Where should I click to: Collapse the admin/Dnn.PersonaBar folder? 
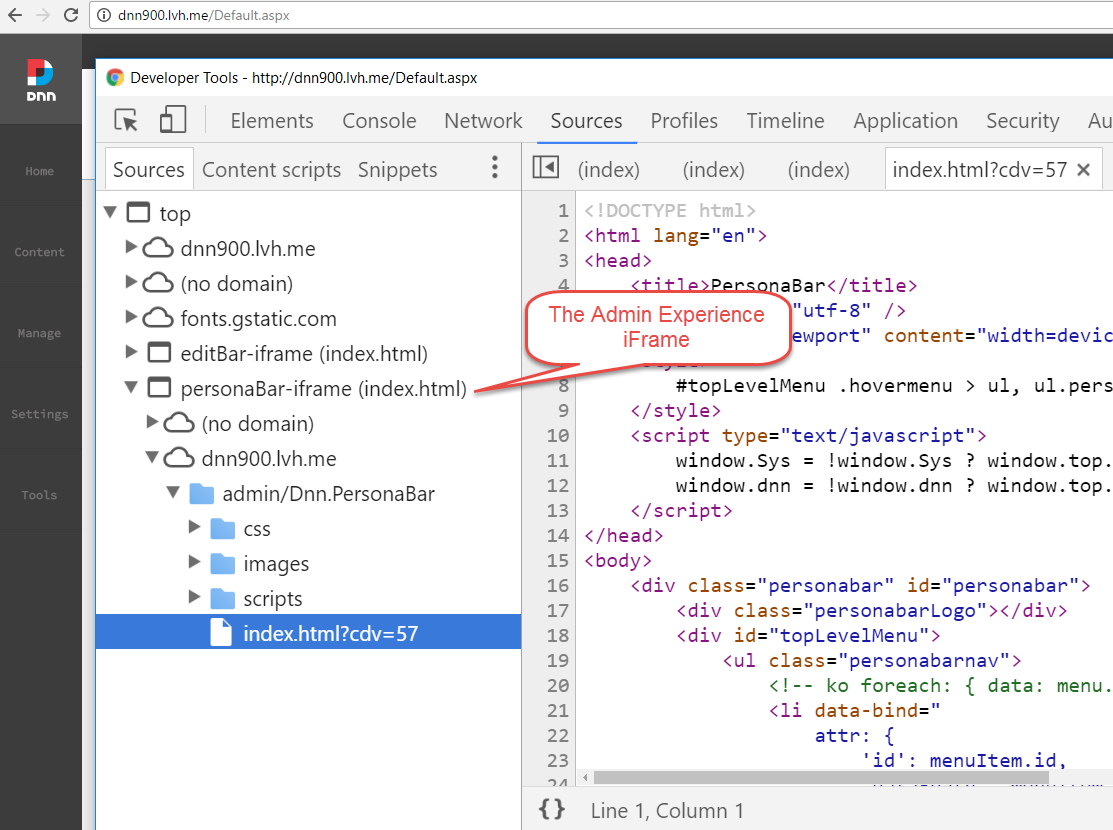click(x=173, y=491)
